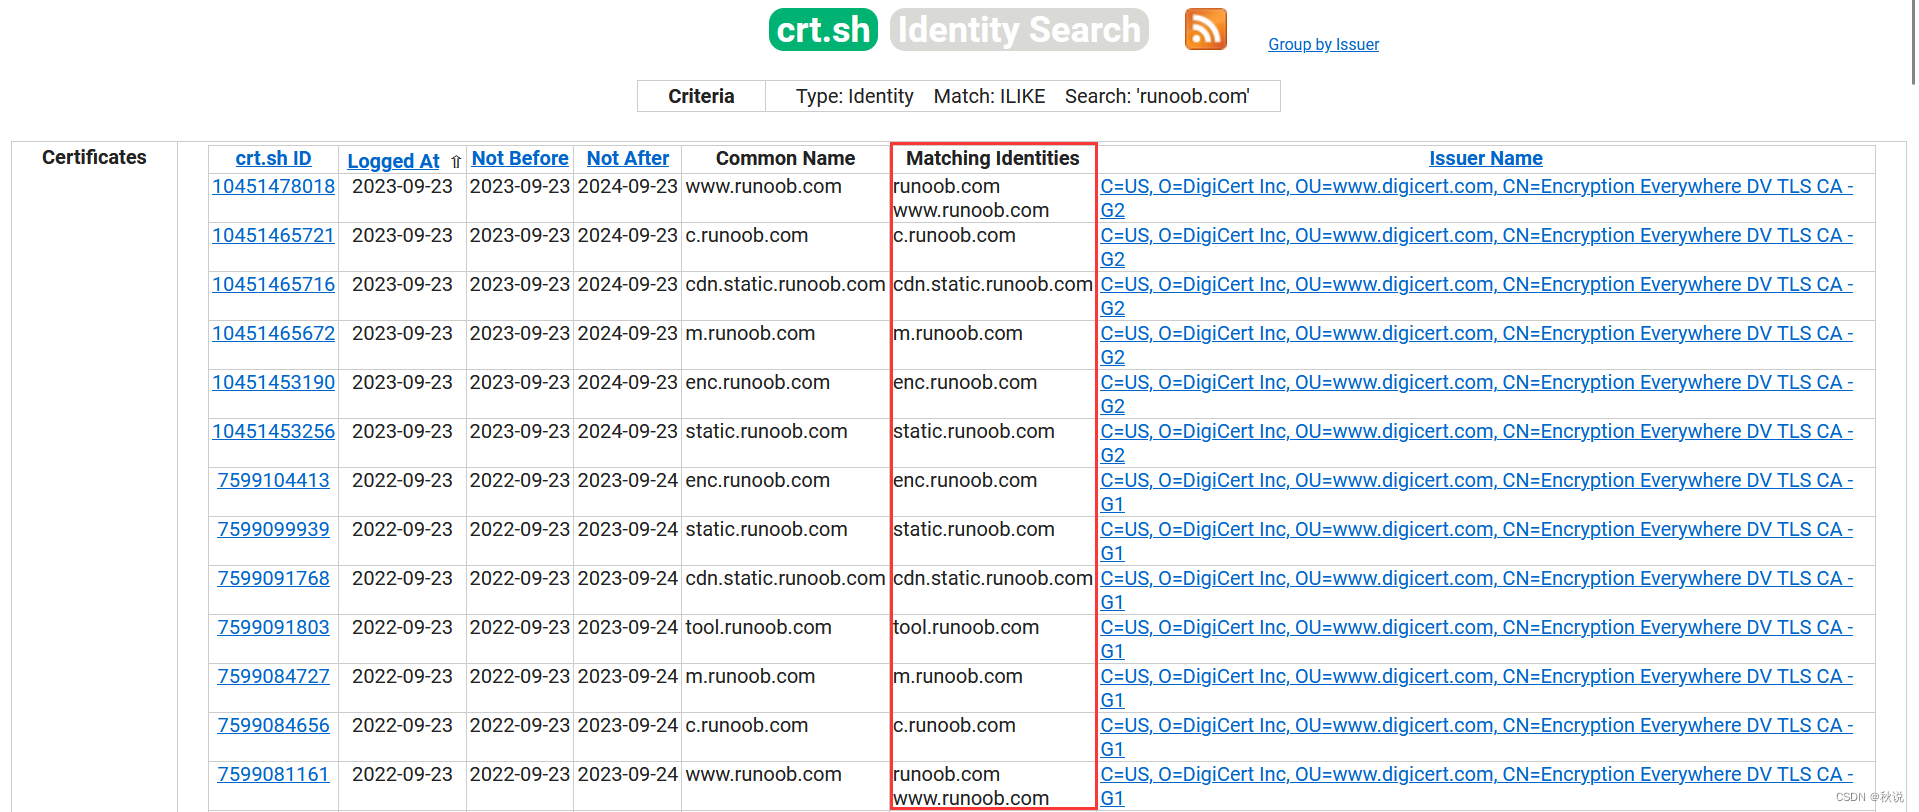Screen dimensions: 1919x812
Task: Sort by the Logged At column header
Action: tap(393, 161)
